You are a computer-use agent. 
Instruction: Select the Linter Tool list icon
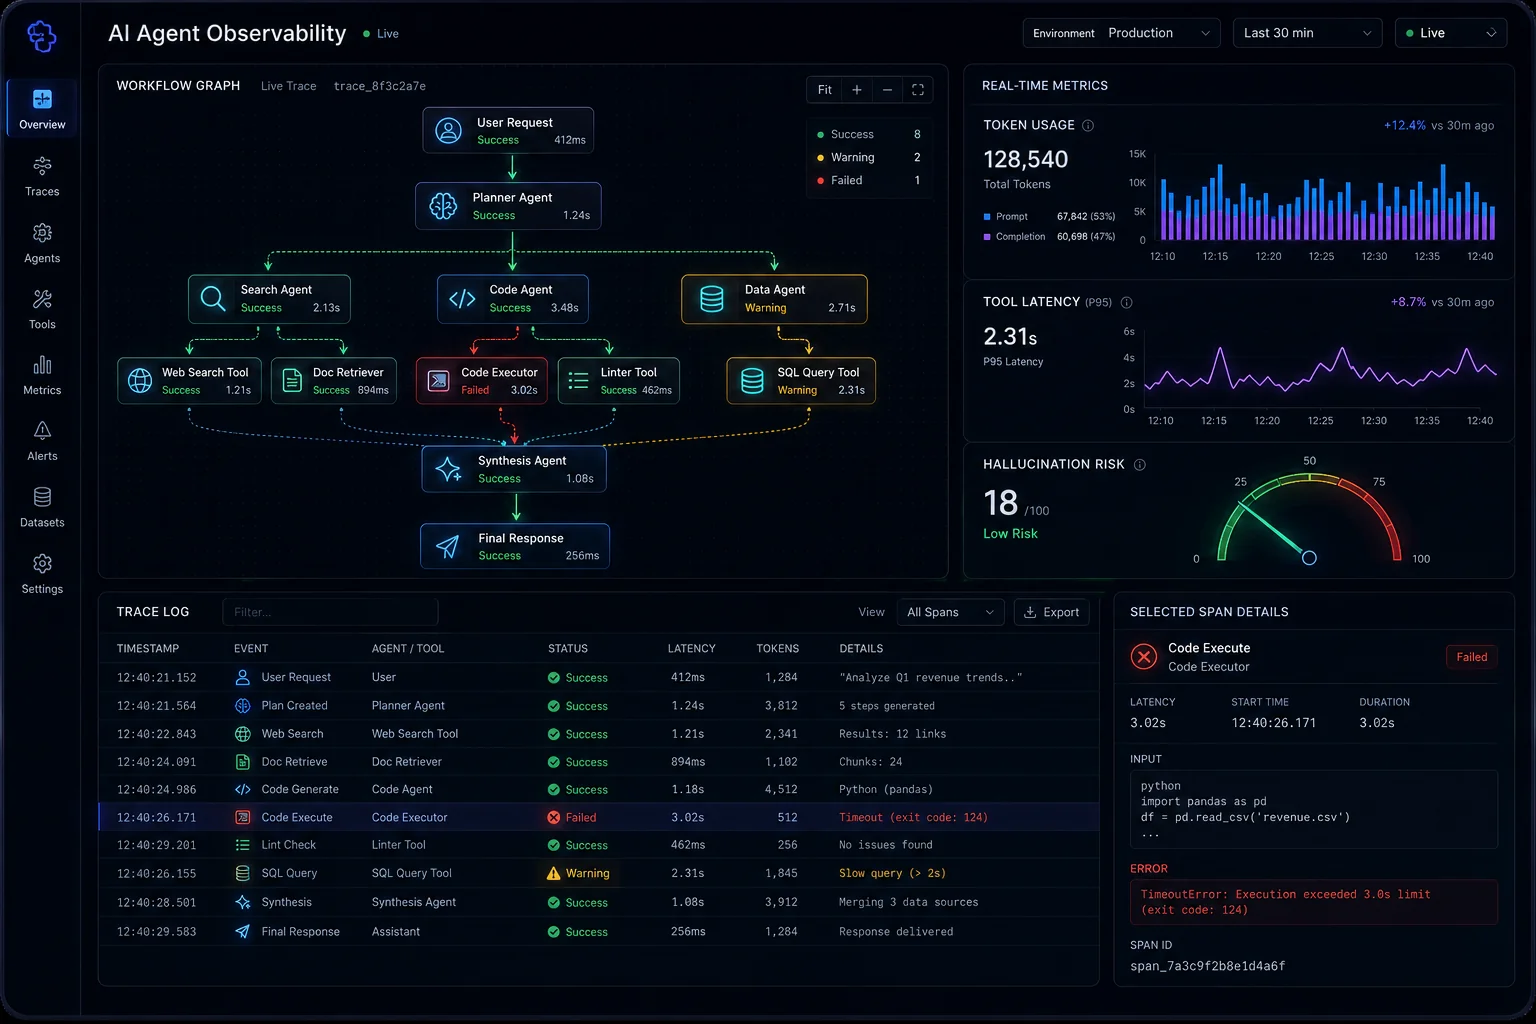tap(578, 380)
